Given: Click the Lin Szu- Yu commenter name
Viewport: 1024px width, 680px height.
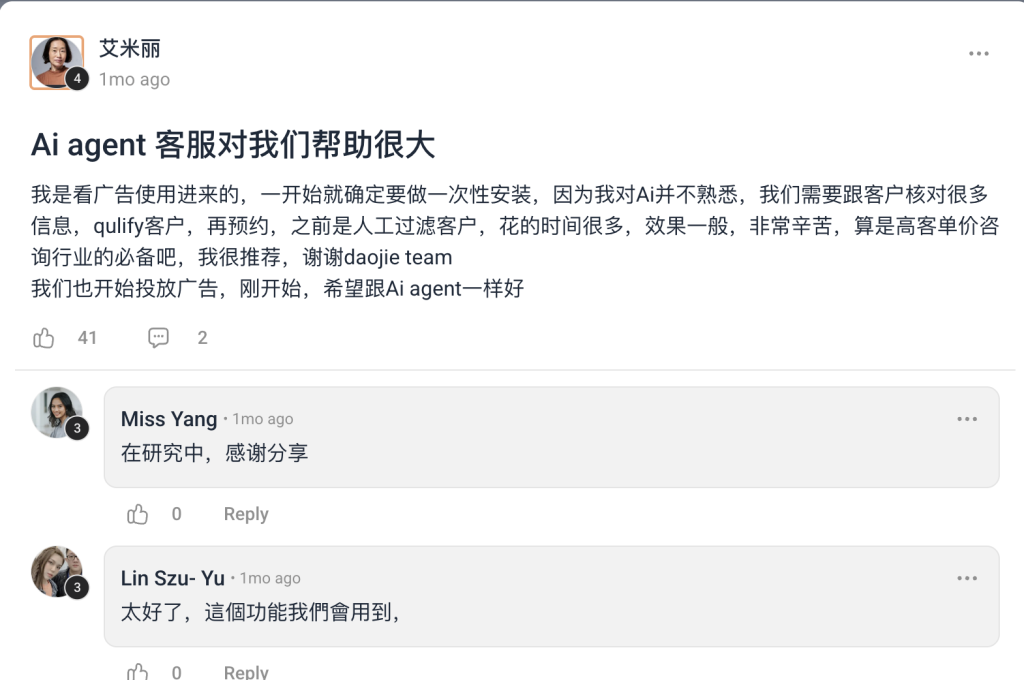Looking at the screenshot, I should (x=172, y=578).
